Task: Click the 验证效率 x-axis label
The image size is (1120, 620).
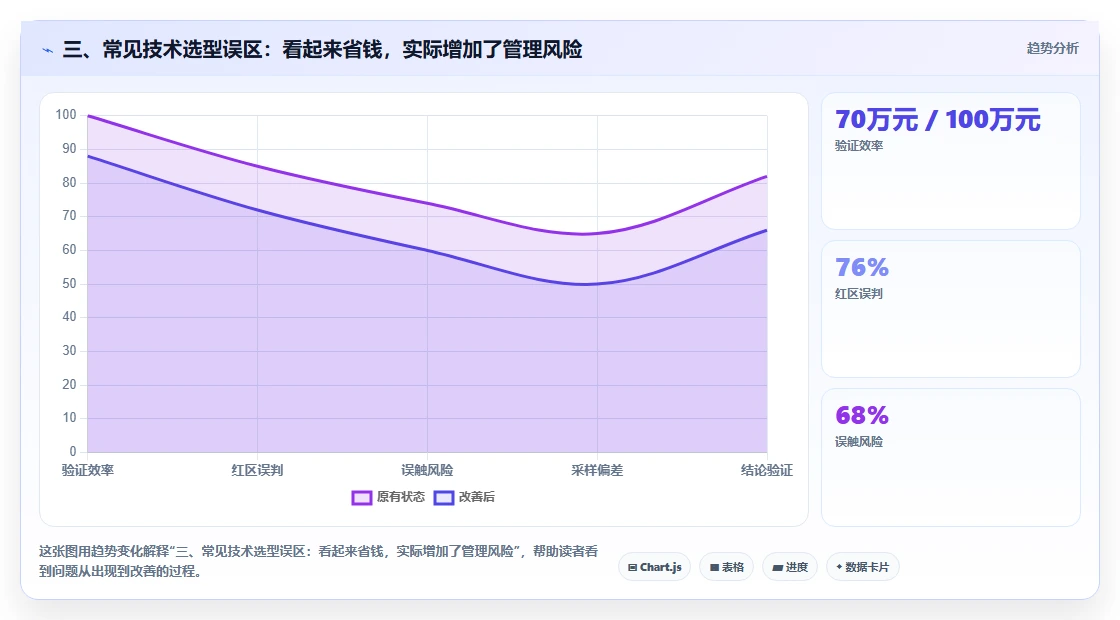Action: pos(88,470)
